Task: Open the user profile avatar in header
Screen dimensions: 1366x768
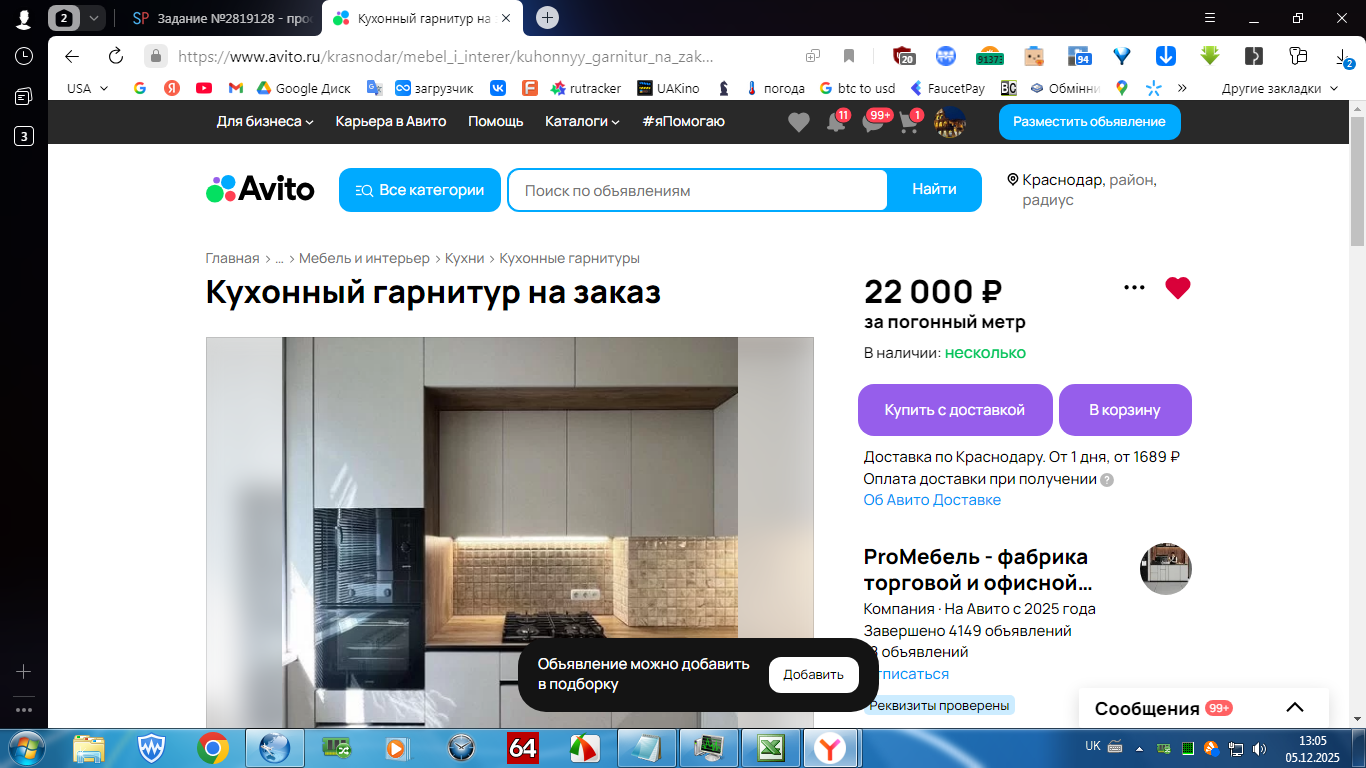Action: (949, 122)
